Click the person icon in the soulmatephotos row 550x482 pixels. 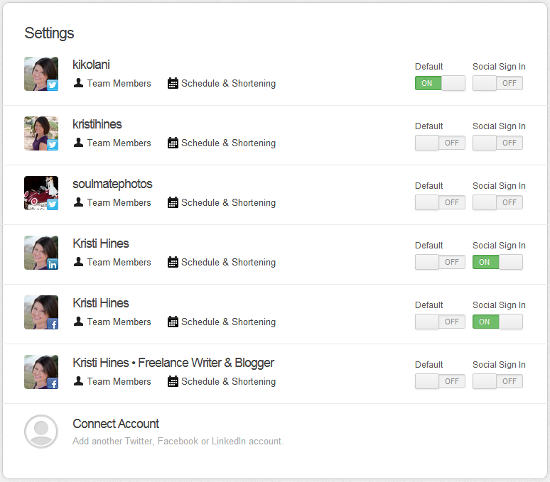78,202
